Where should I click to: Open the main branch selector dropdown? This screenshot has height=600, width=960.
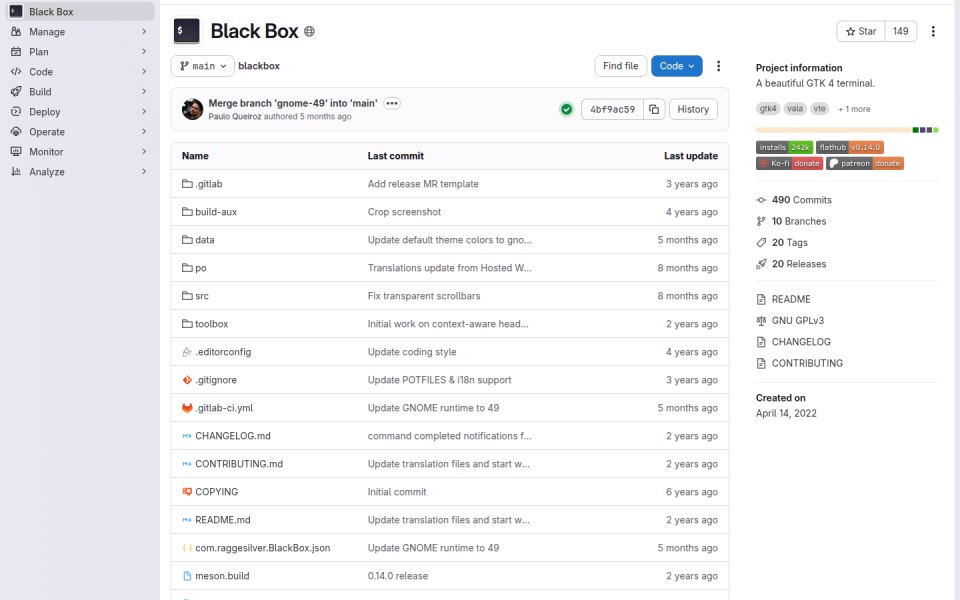click(x=203, y=66)
